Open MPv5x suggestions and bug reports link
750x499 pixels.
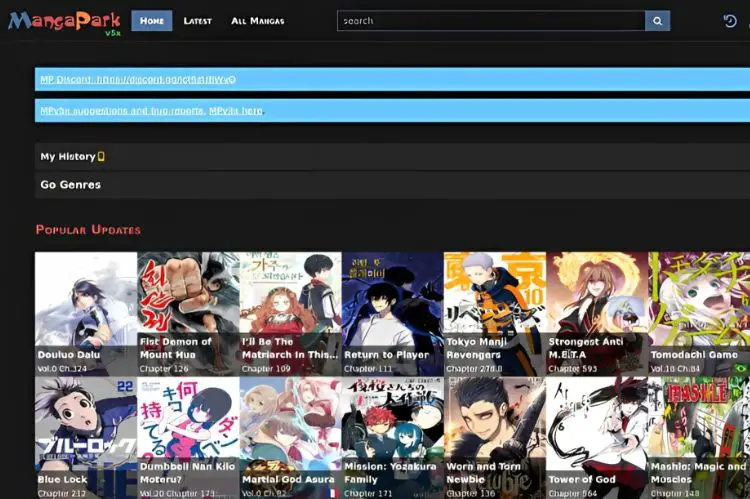(x=122, y=111)
